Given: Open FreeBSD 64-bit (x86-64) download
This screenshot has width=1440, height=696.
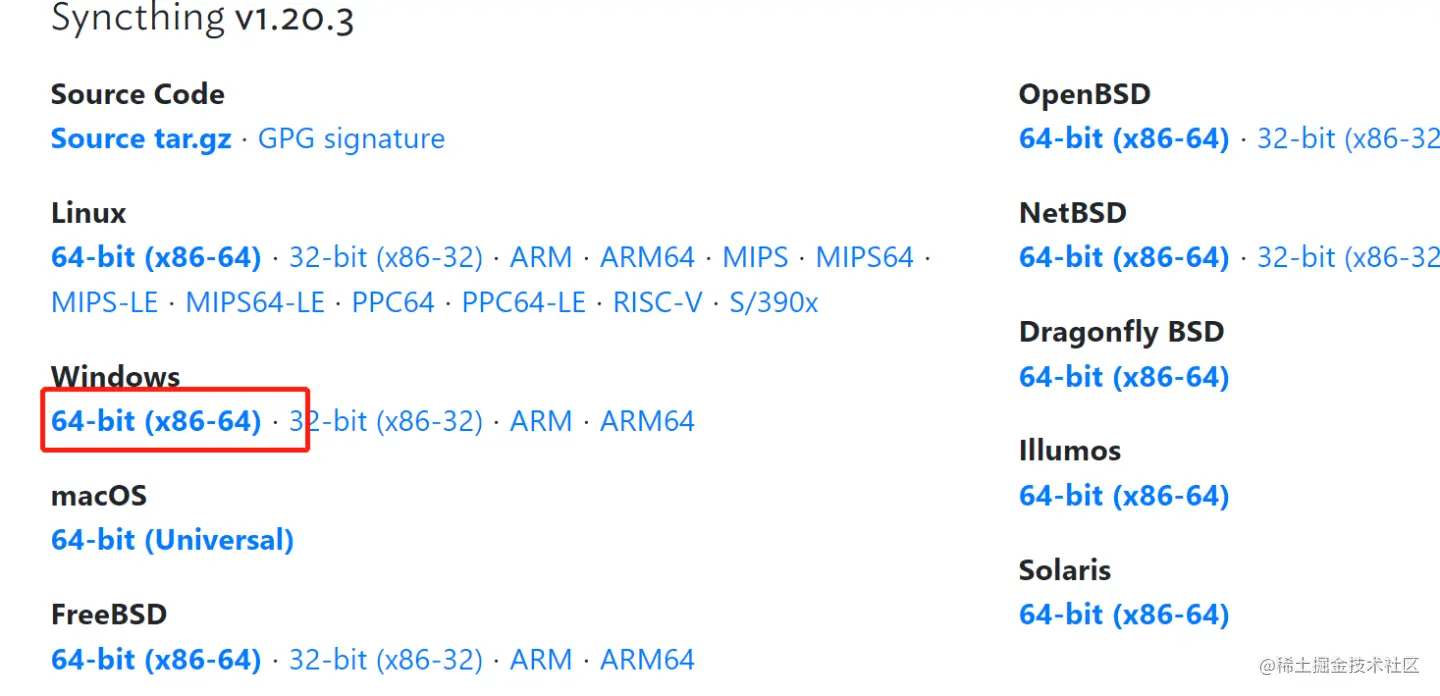Looking at the screenshot, I should tap(156, 660).
